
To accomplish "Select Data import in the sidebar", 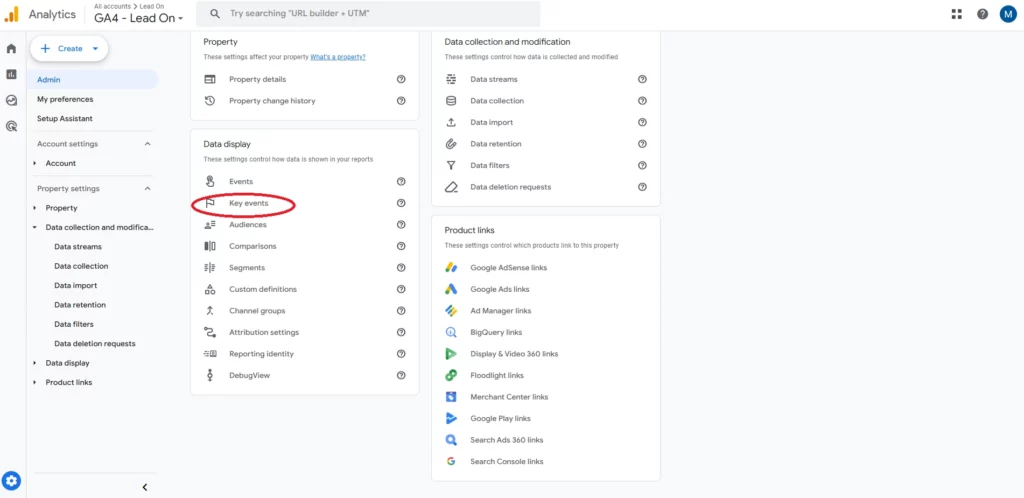I will coord(76,285).
